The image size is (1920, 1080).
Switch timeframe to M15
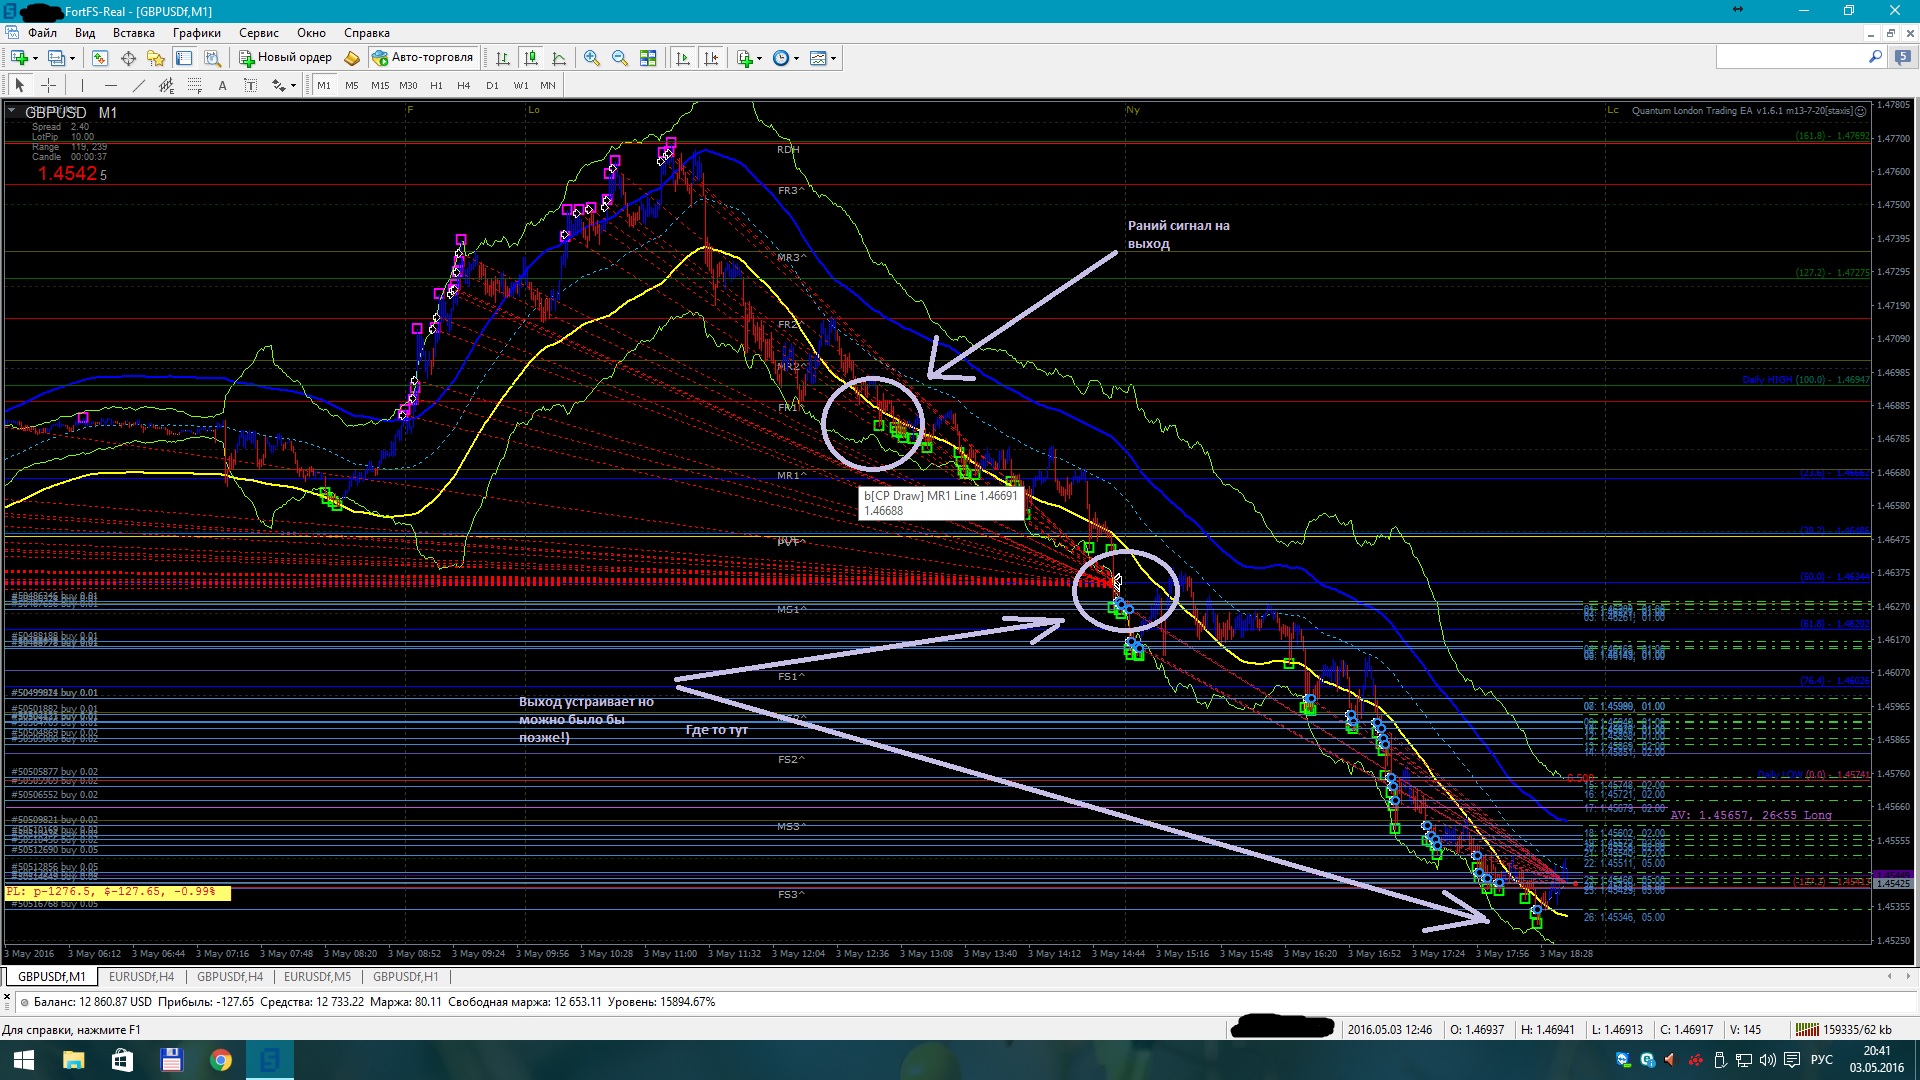(380, 86)
